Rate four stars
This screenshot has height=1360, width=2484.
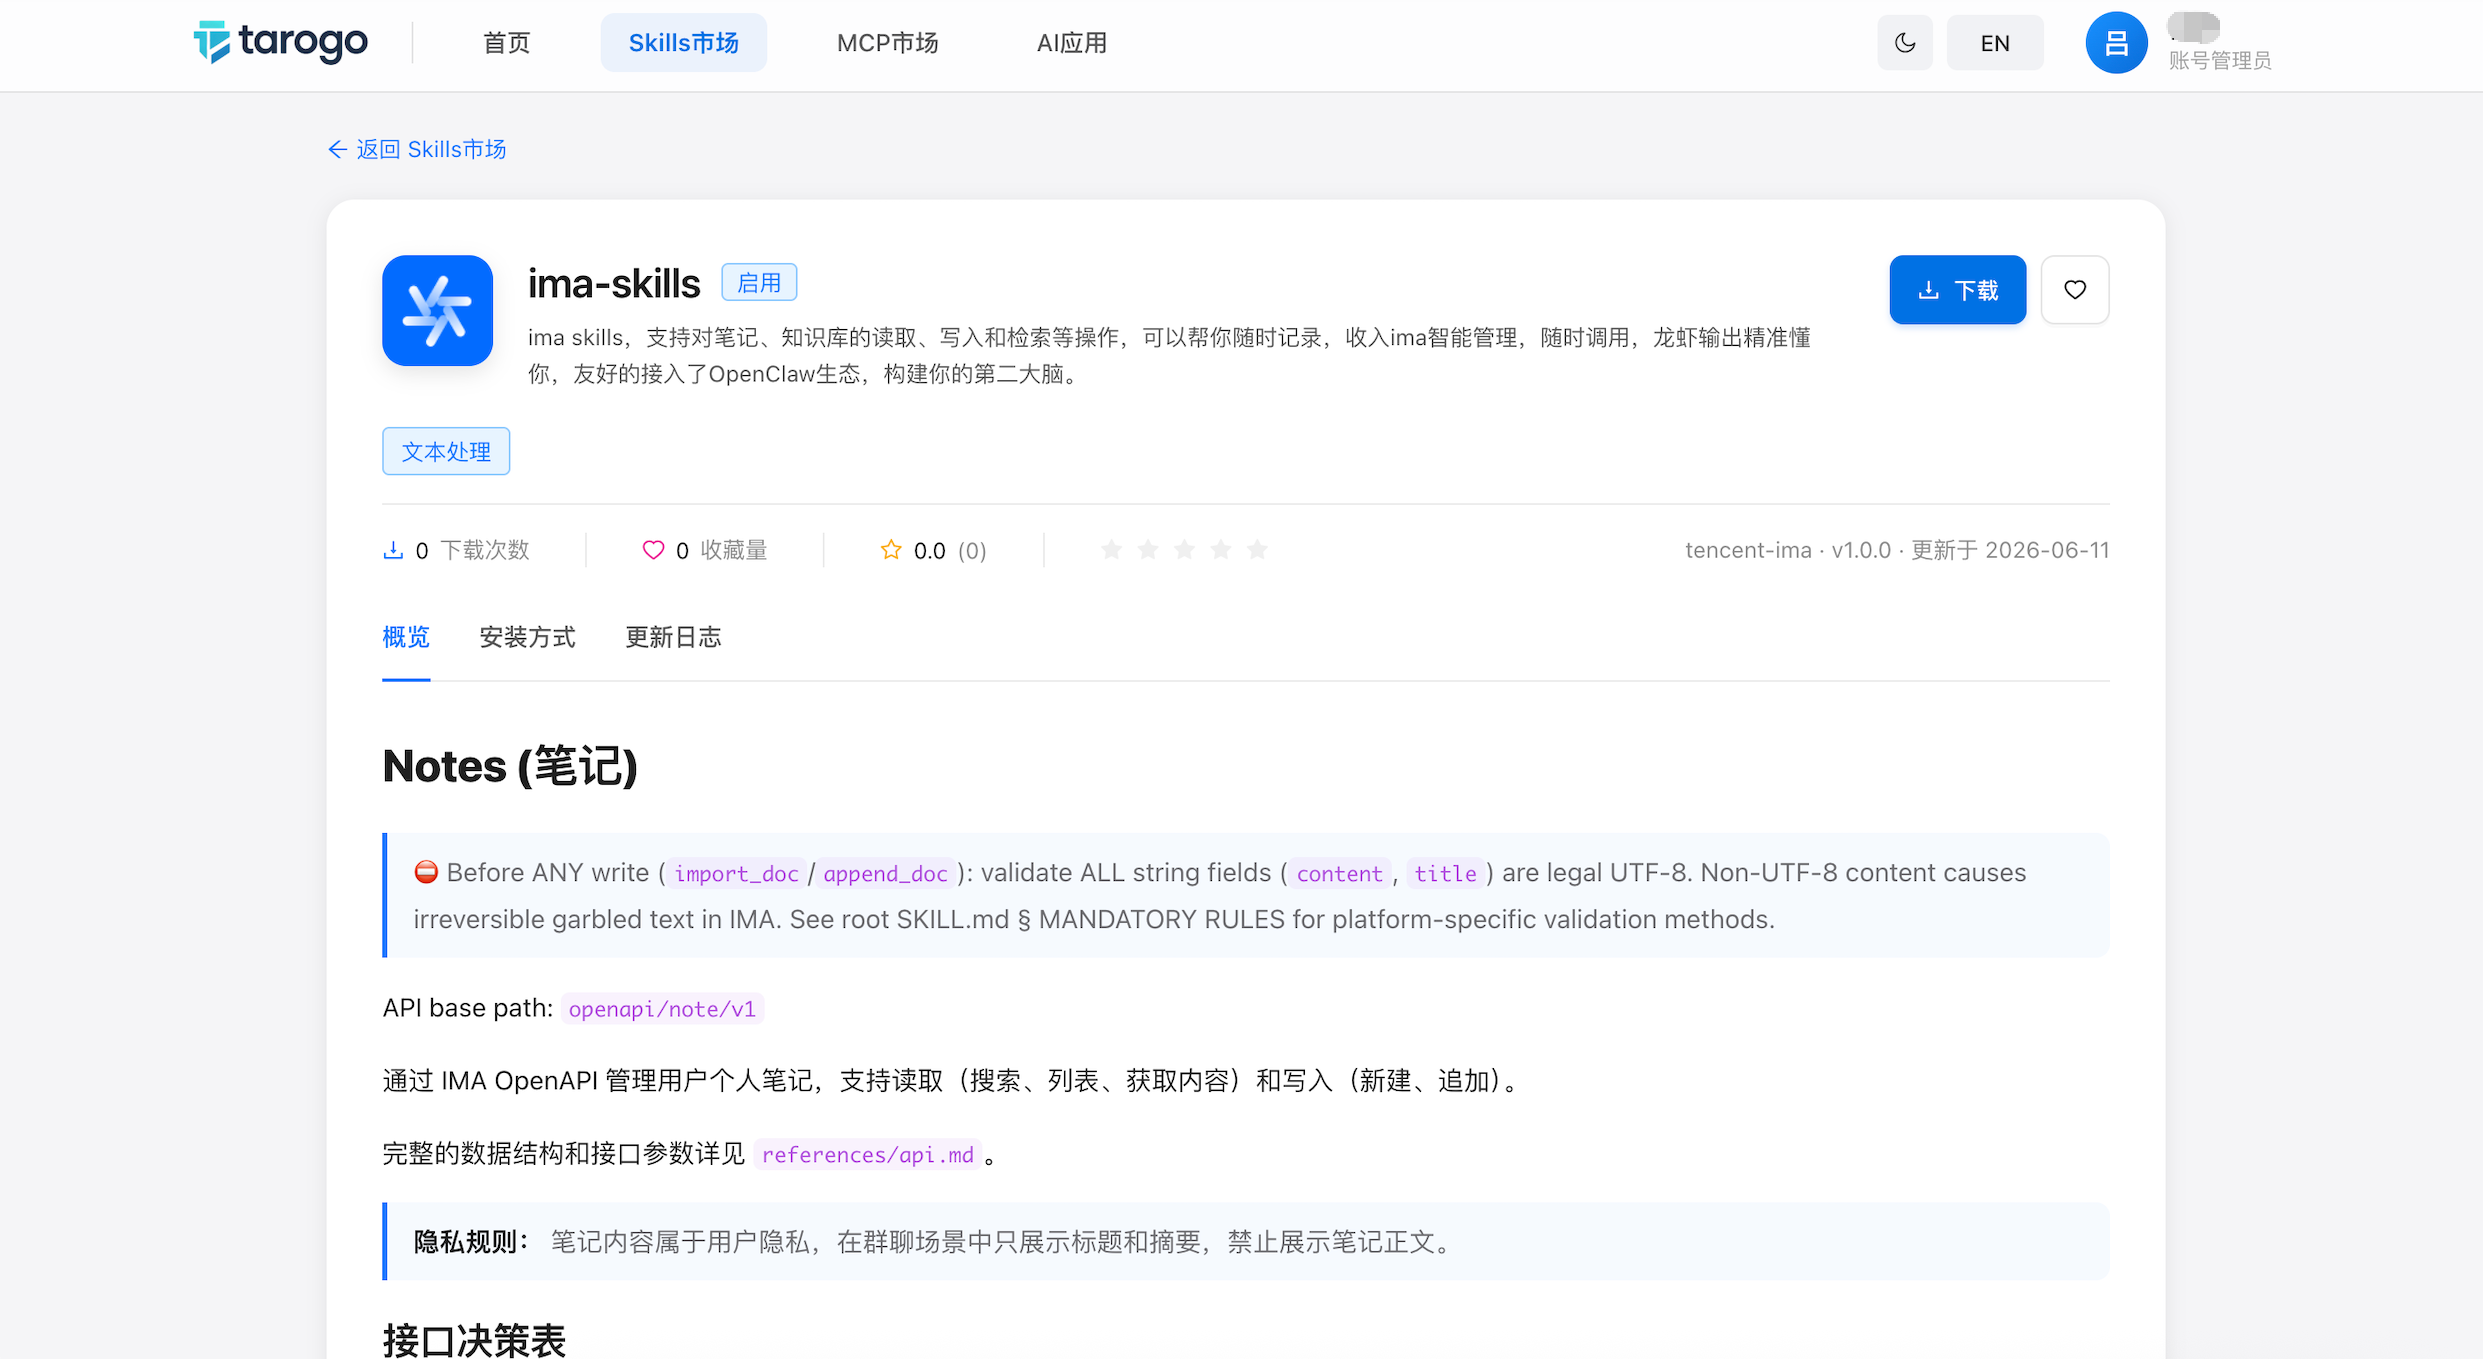(x=1221, y=549)
